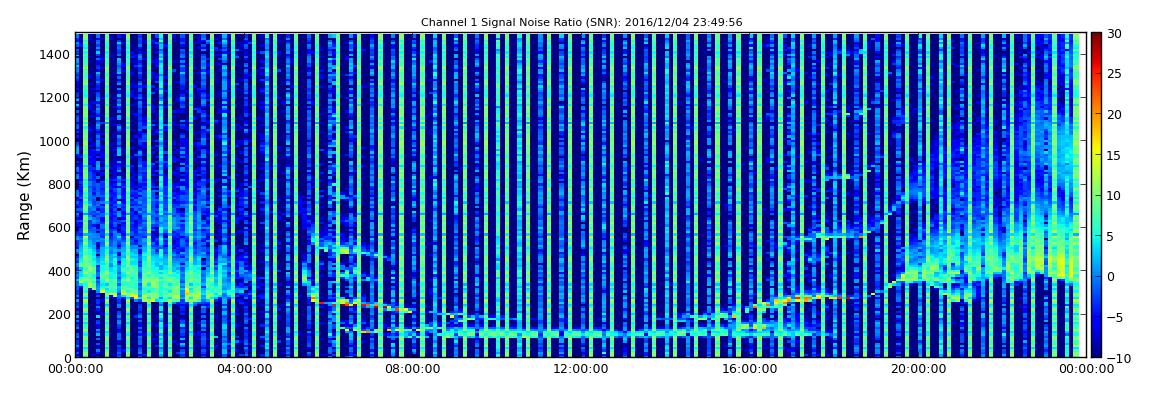
Task: Click the 600 range tick label
Action: 59,228
